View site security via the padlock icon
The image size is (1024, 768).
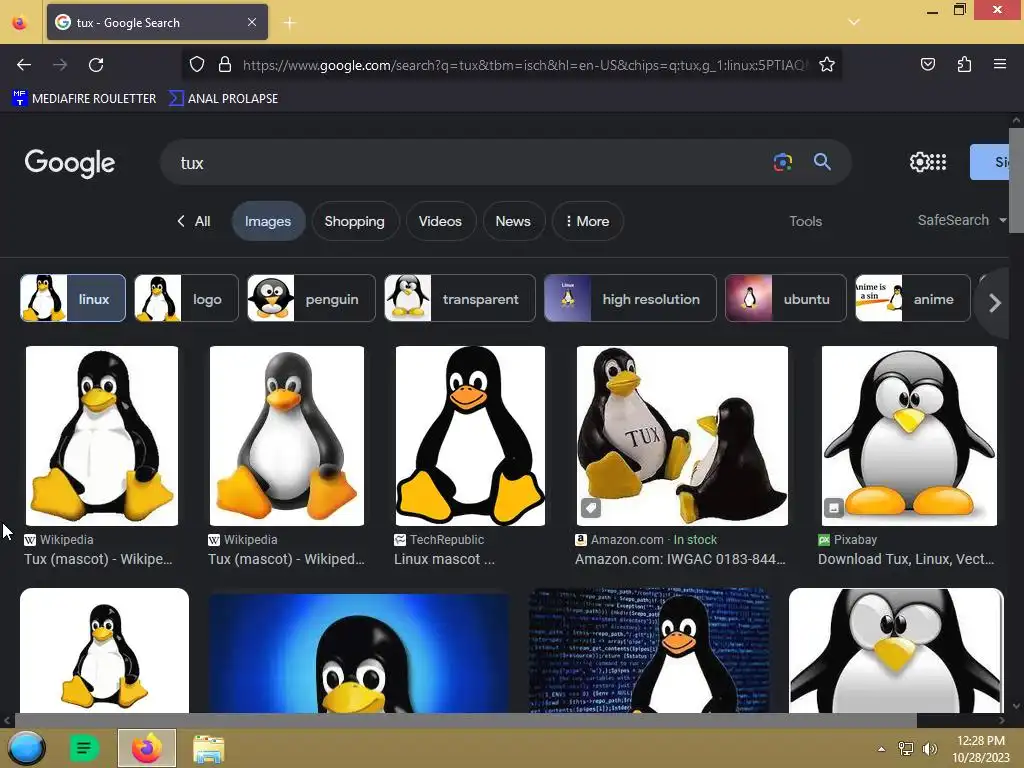coord(225,64)
